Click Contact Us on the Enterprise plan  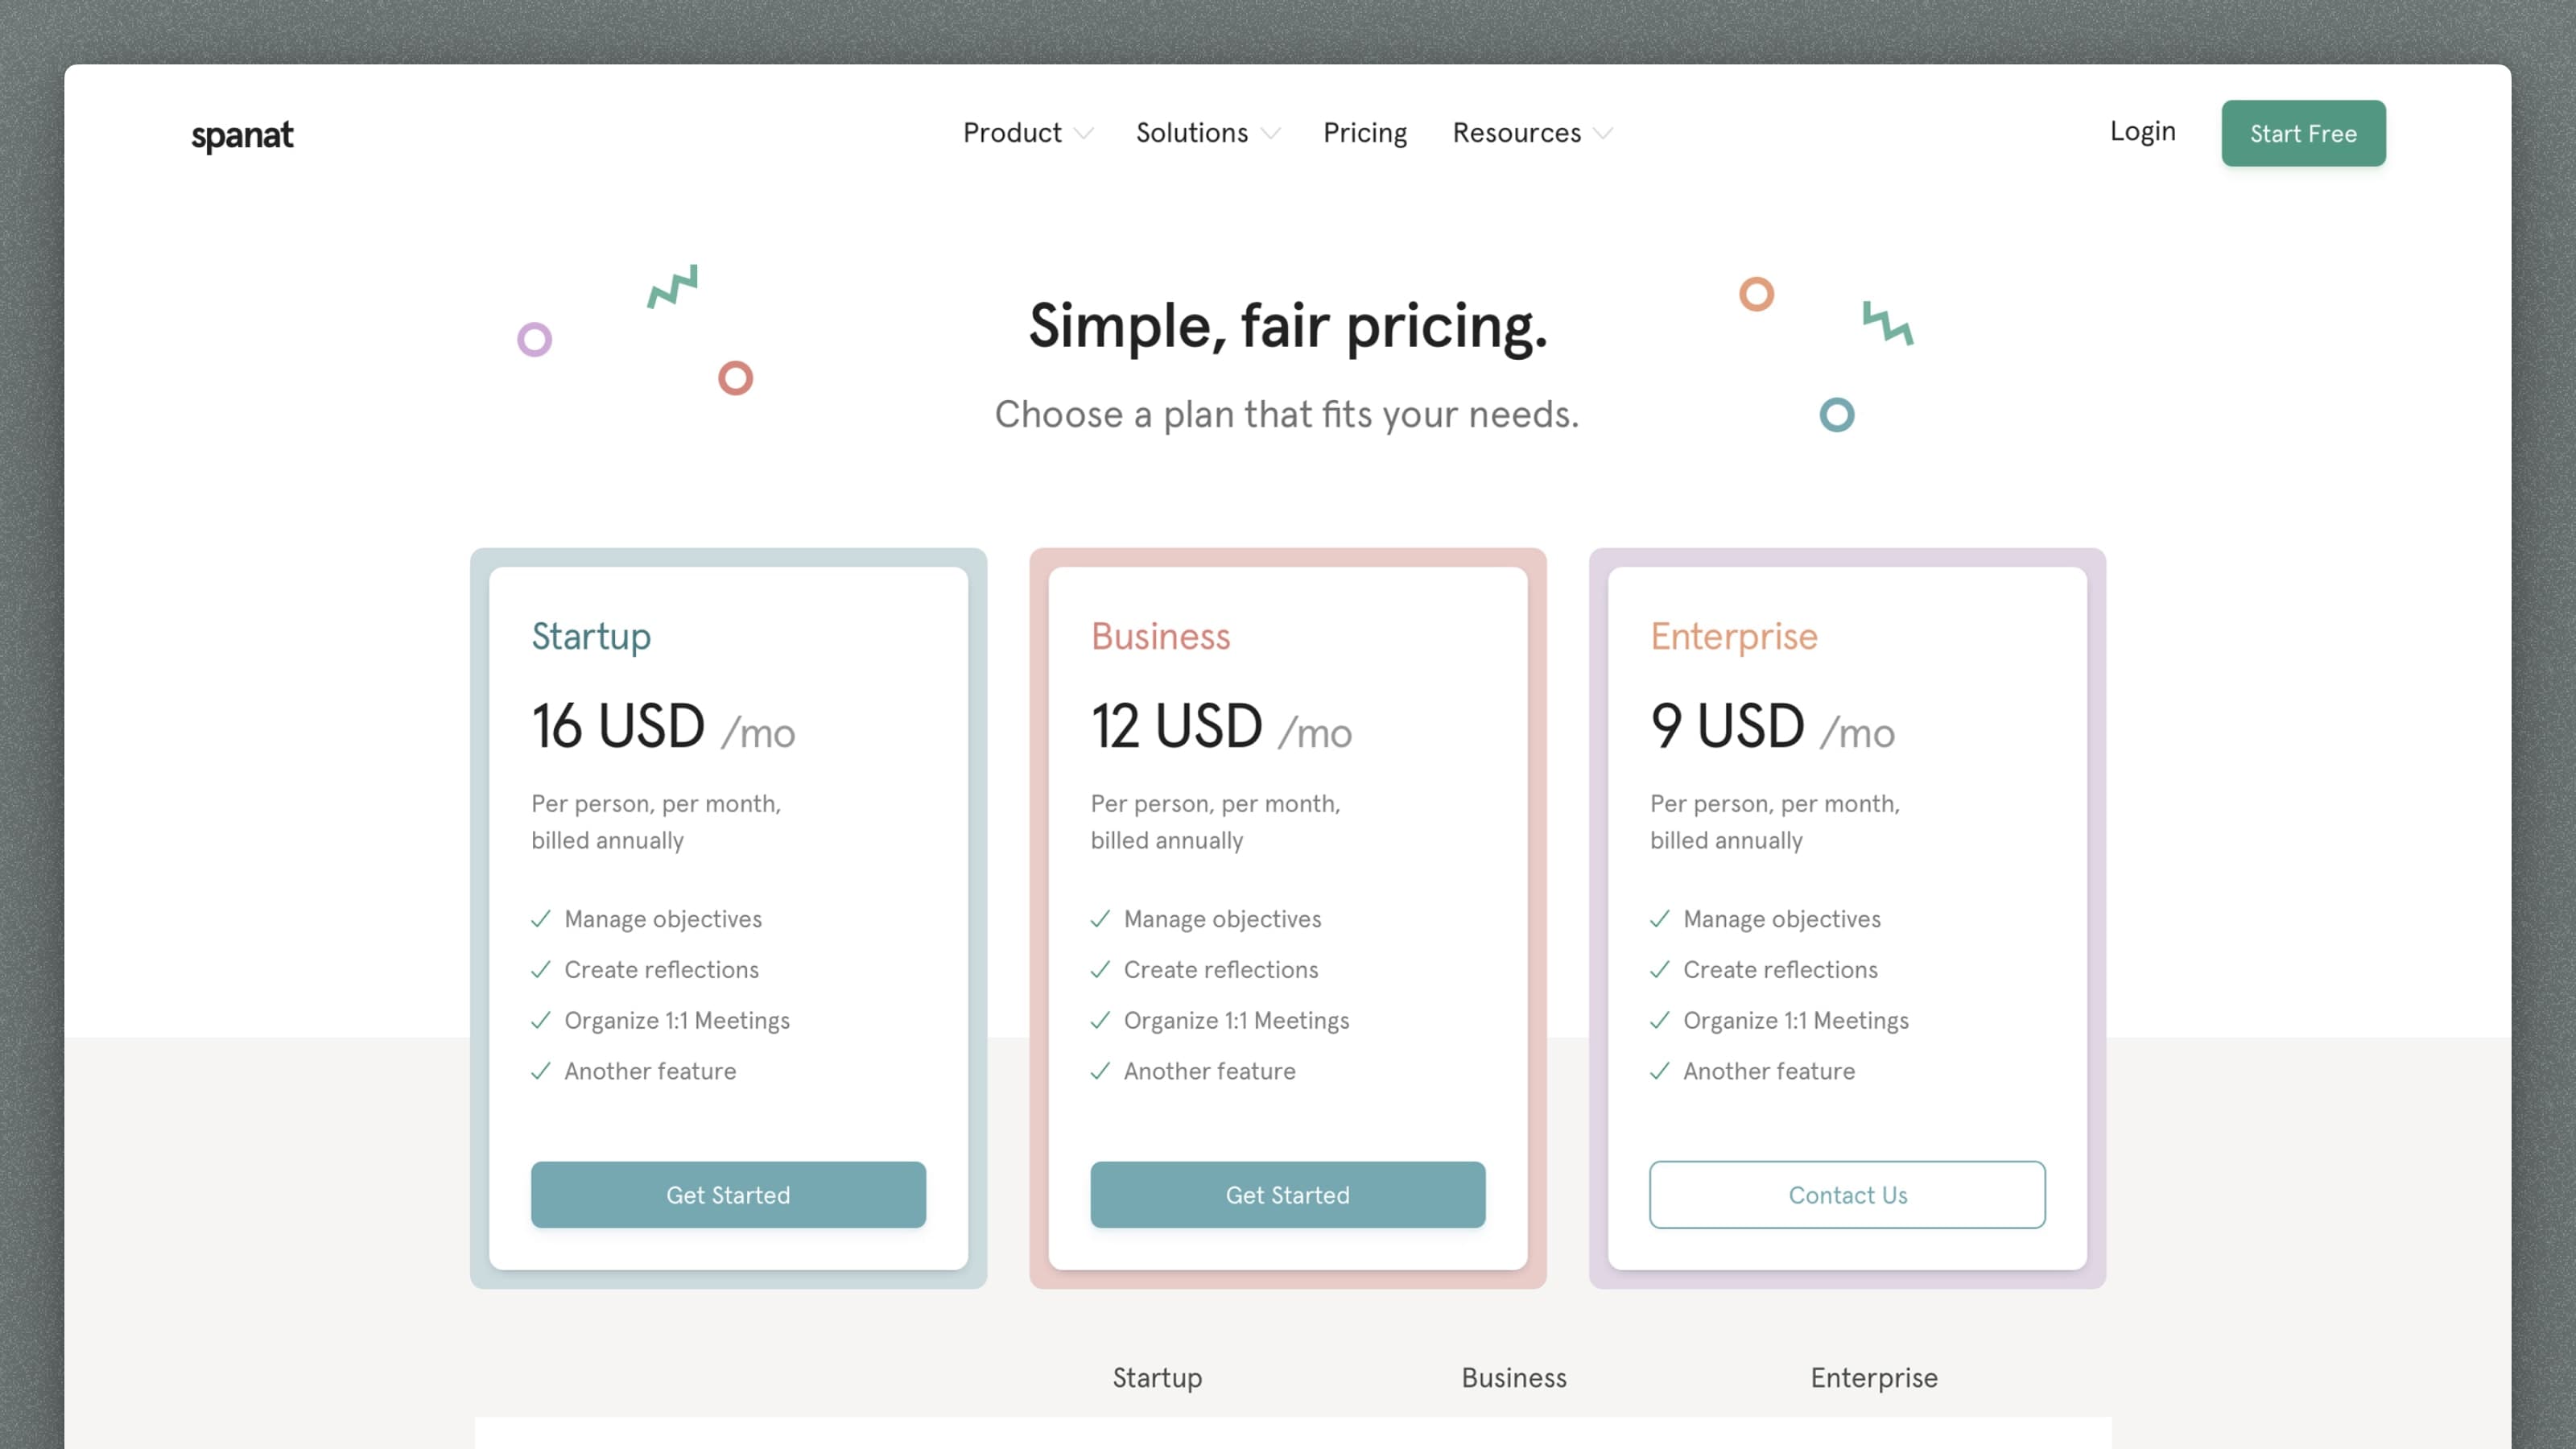pos(1847,1195)
